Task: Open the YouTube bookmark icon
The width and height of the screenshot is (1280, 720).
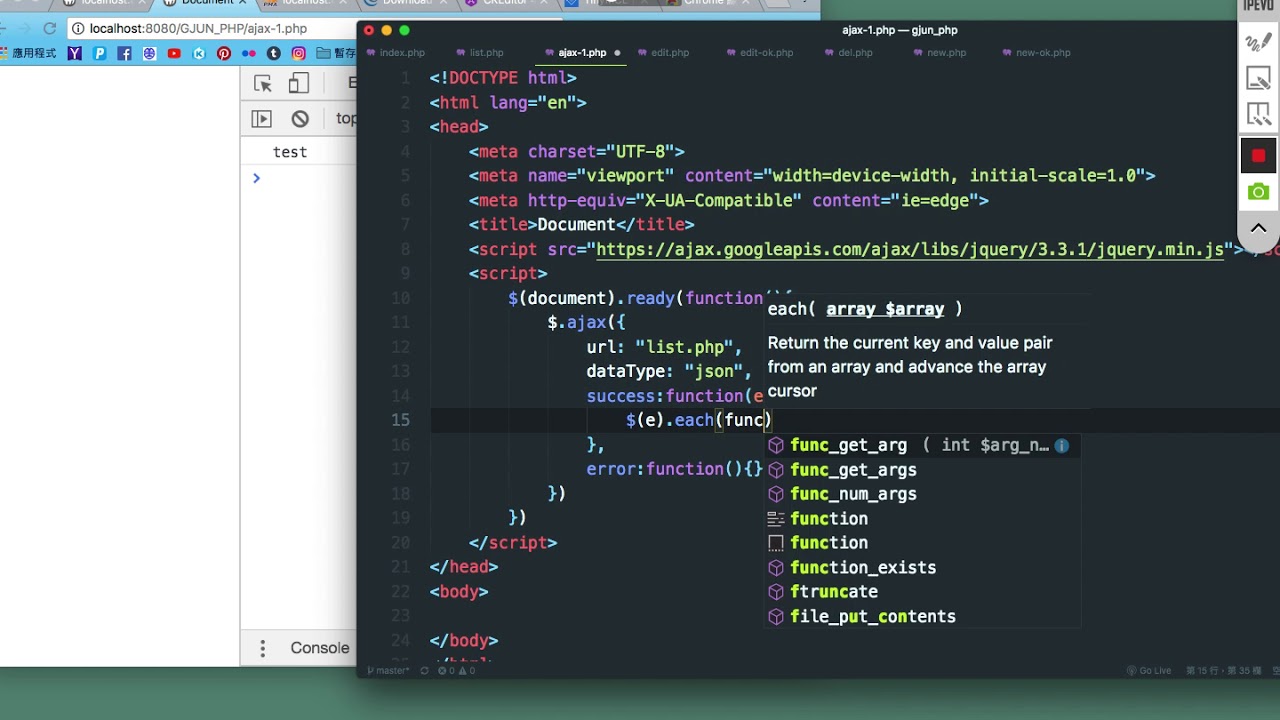Action: (x=175, y=54)
